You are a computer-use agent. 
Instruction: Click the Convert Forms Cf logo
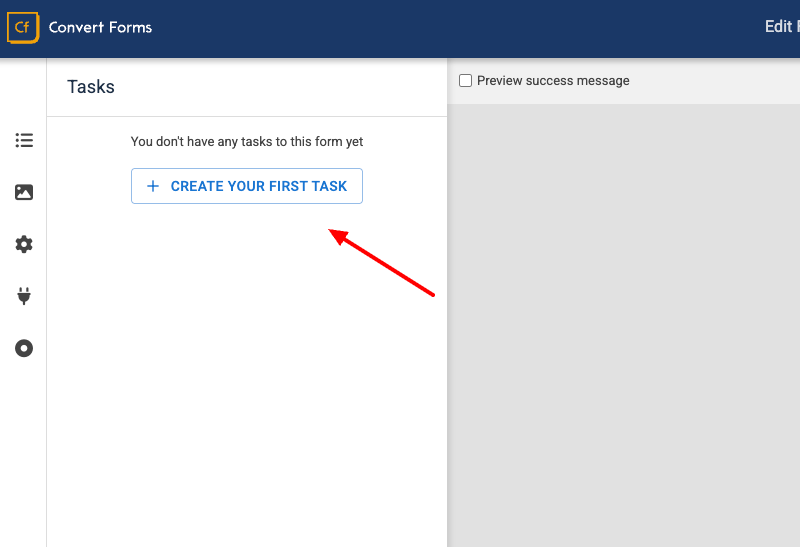[x=23, y=28]
